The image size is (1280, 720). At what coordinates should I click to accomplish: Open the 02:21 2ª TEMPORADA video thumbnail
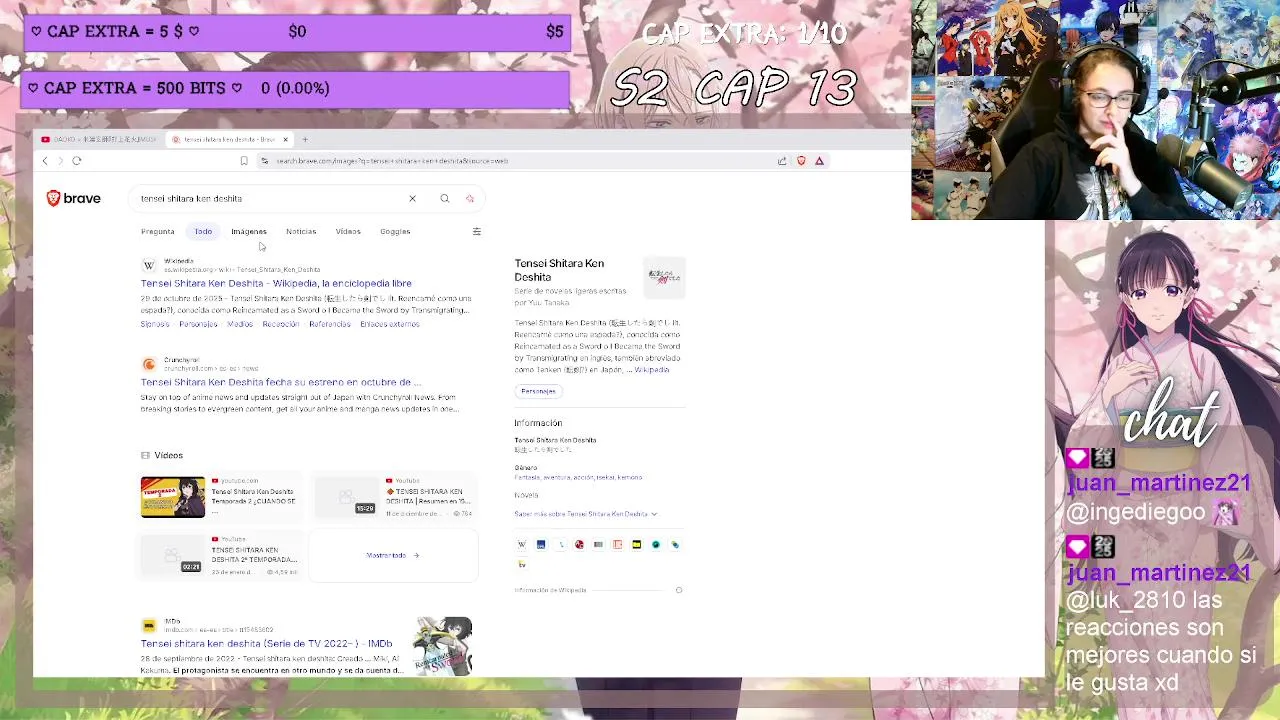172,555
